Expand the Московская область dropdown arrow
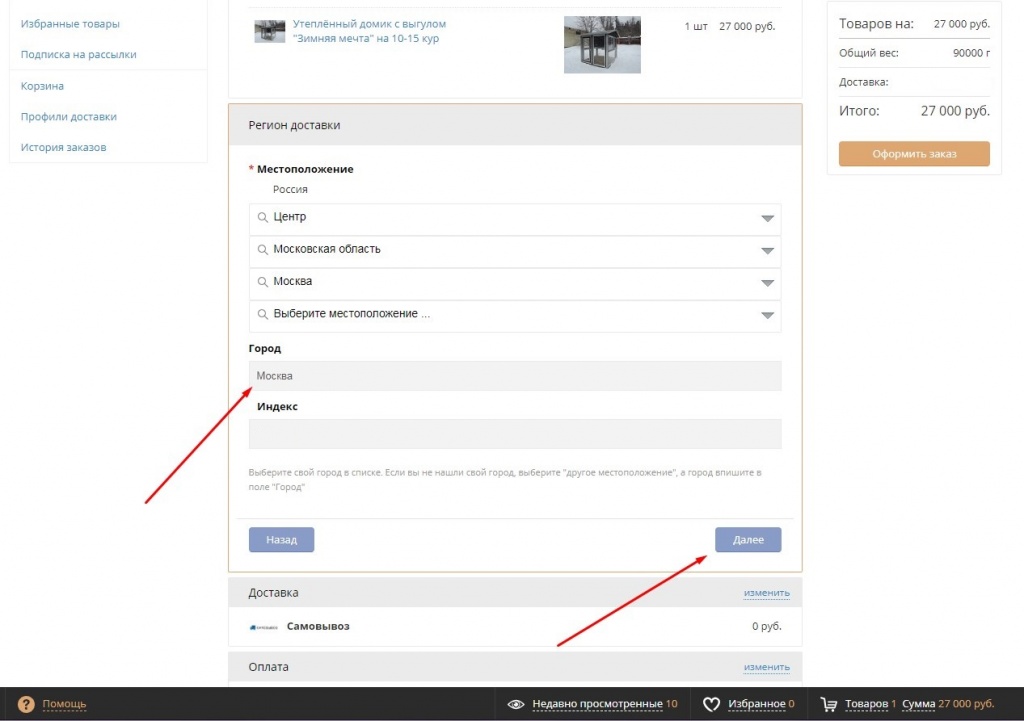 (767, 251)
